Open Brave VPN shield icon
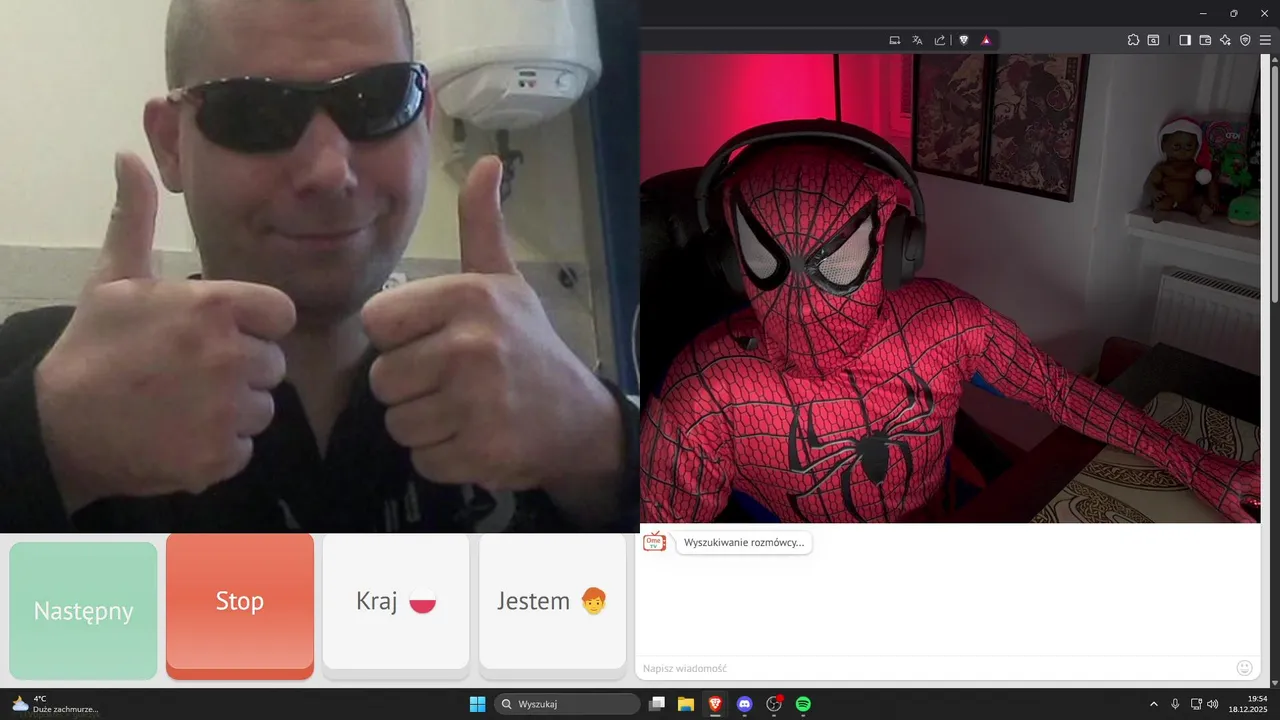This screenshot has height=720, width=1280. click(1245, 40)
